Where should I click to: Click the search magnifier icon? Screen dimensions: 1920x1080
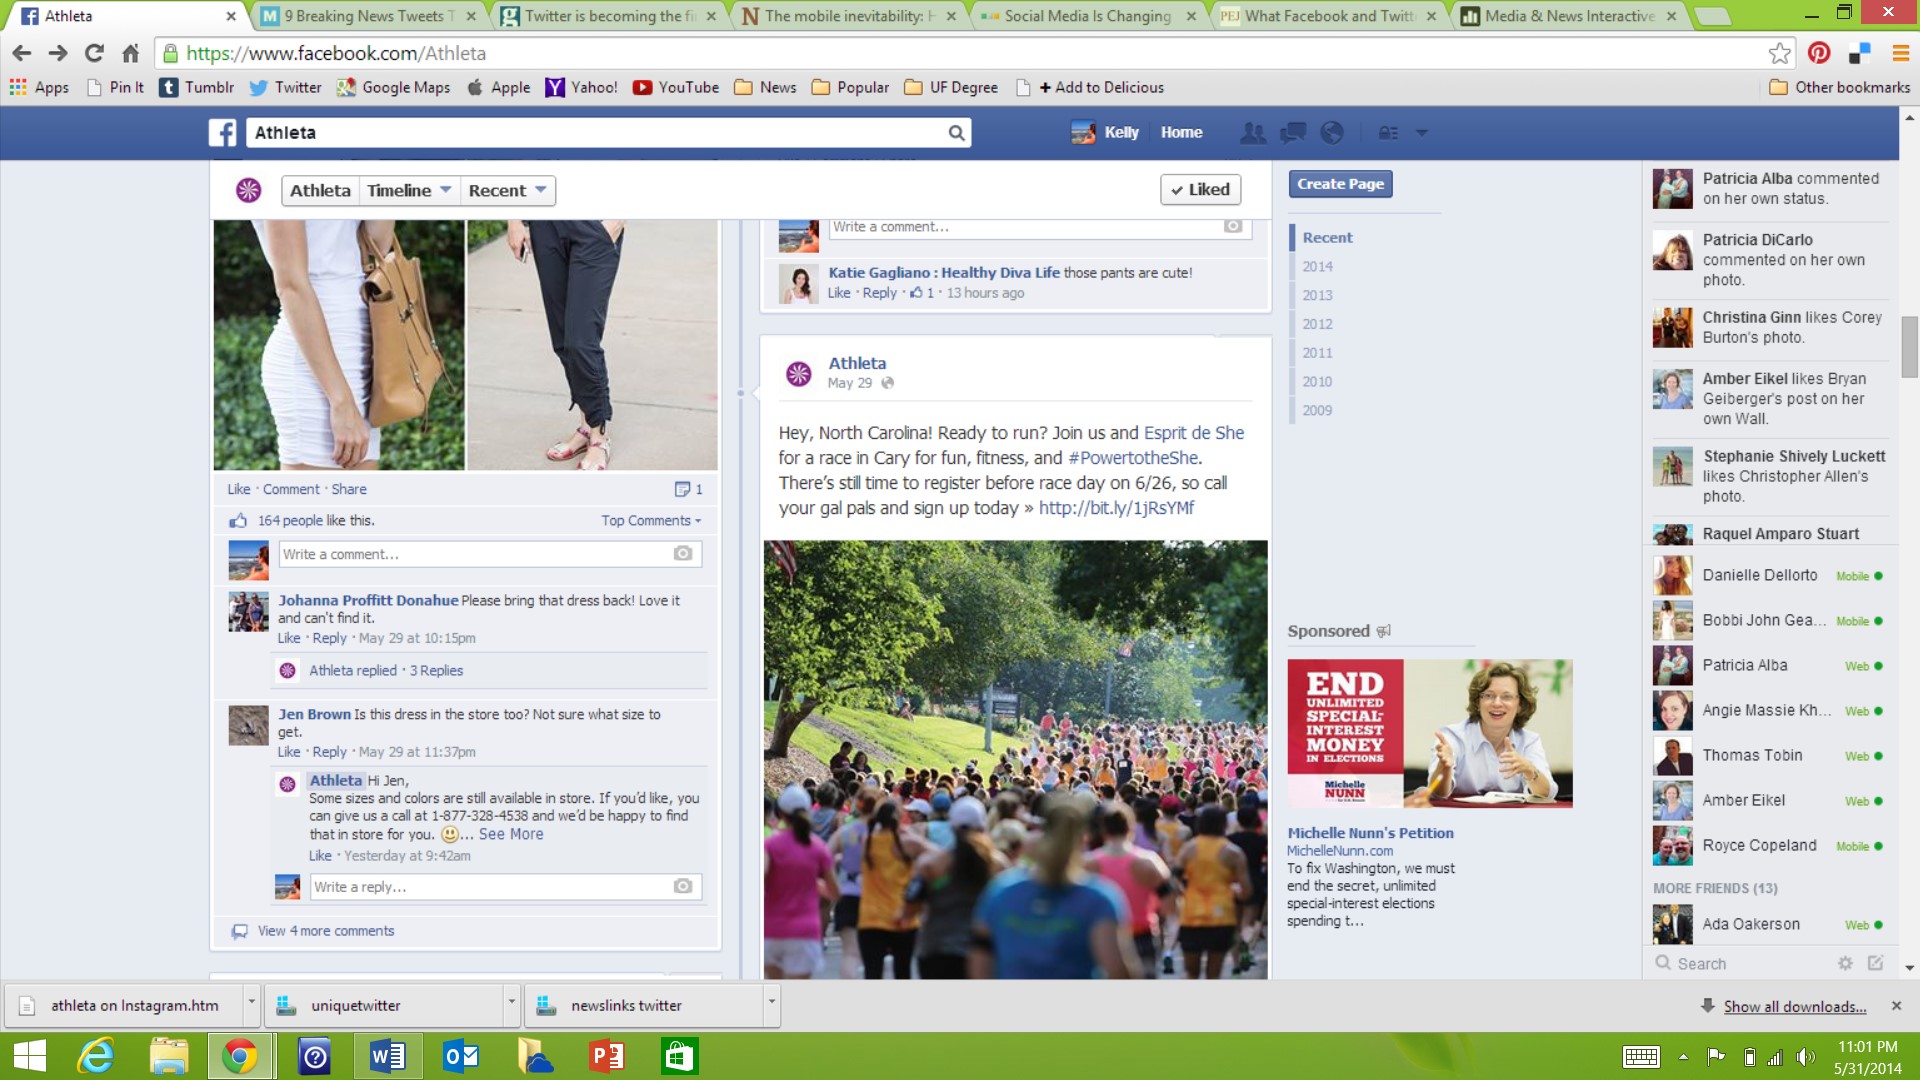pyautogui.click(x=956, y=132)
